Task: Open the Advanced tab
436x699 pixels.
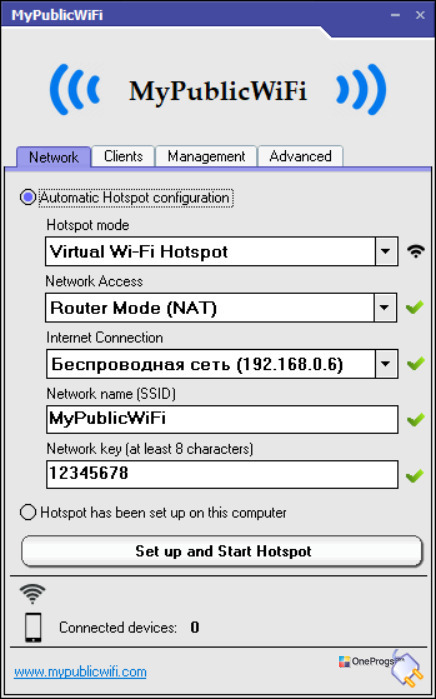Action: (x=300, y=156)
